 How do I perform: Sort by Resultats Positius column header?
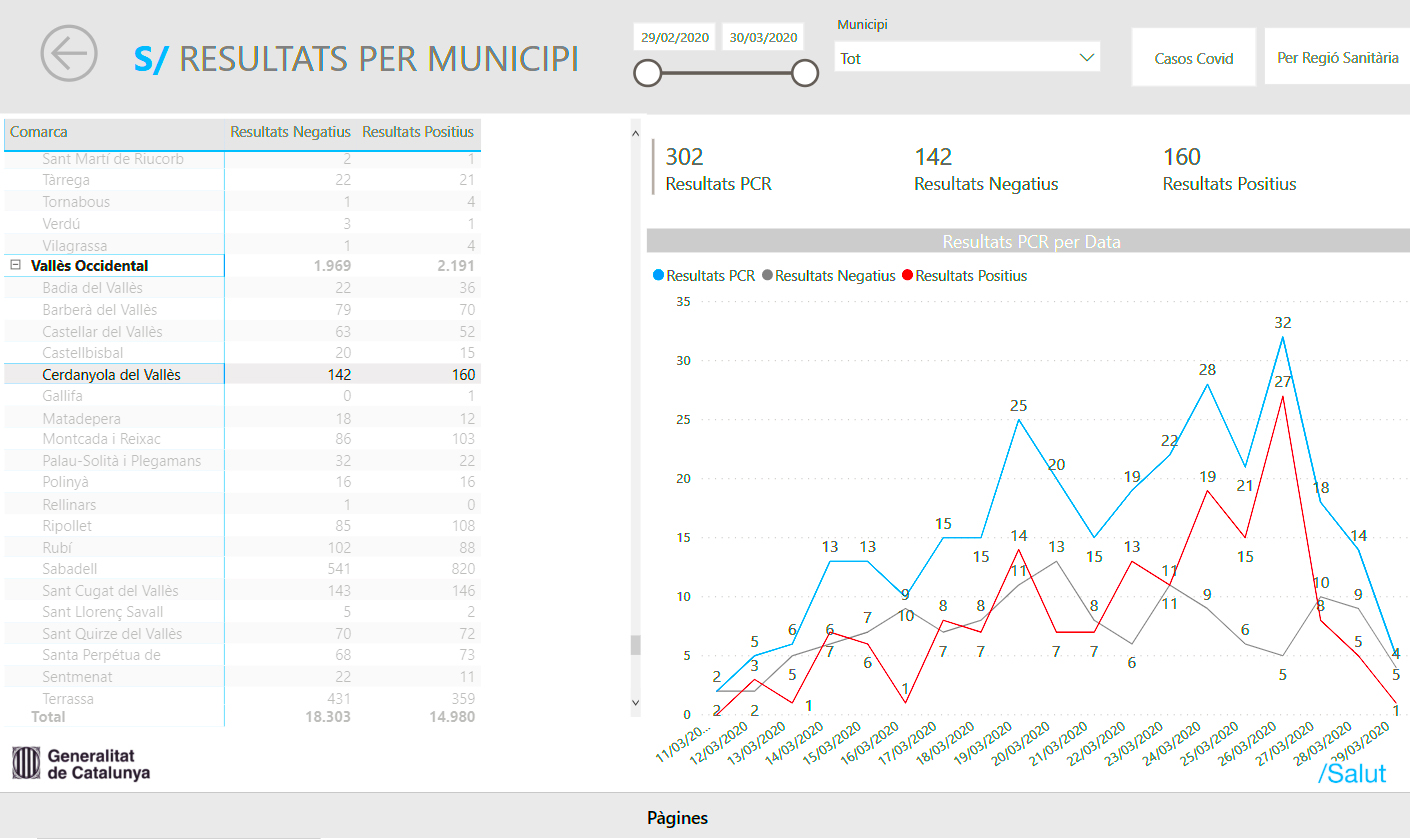tap(418, 132)
